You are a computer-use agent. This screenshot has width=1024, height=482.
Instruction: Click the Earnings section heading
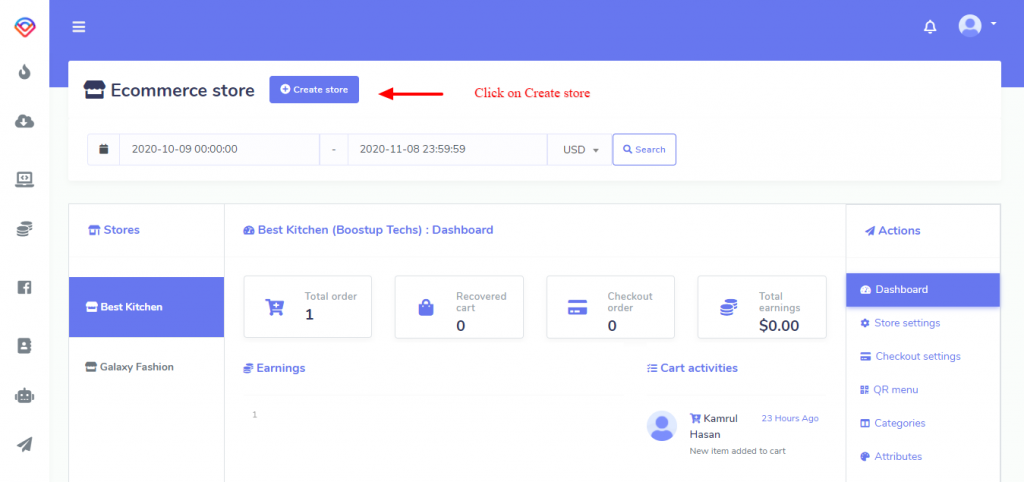pos(274,368)
